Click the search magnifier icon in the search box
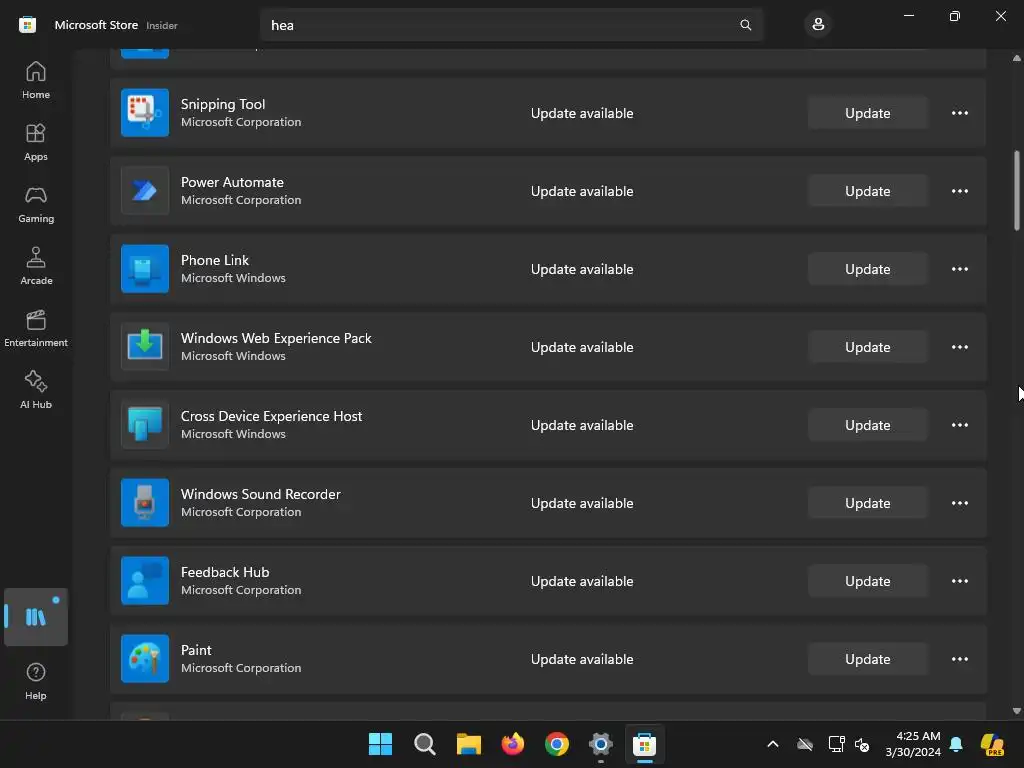This screenshot has height=768, width=1024. [x=745, y=25]
